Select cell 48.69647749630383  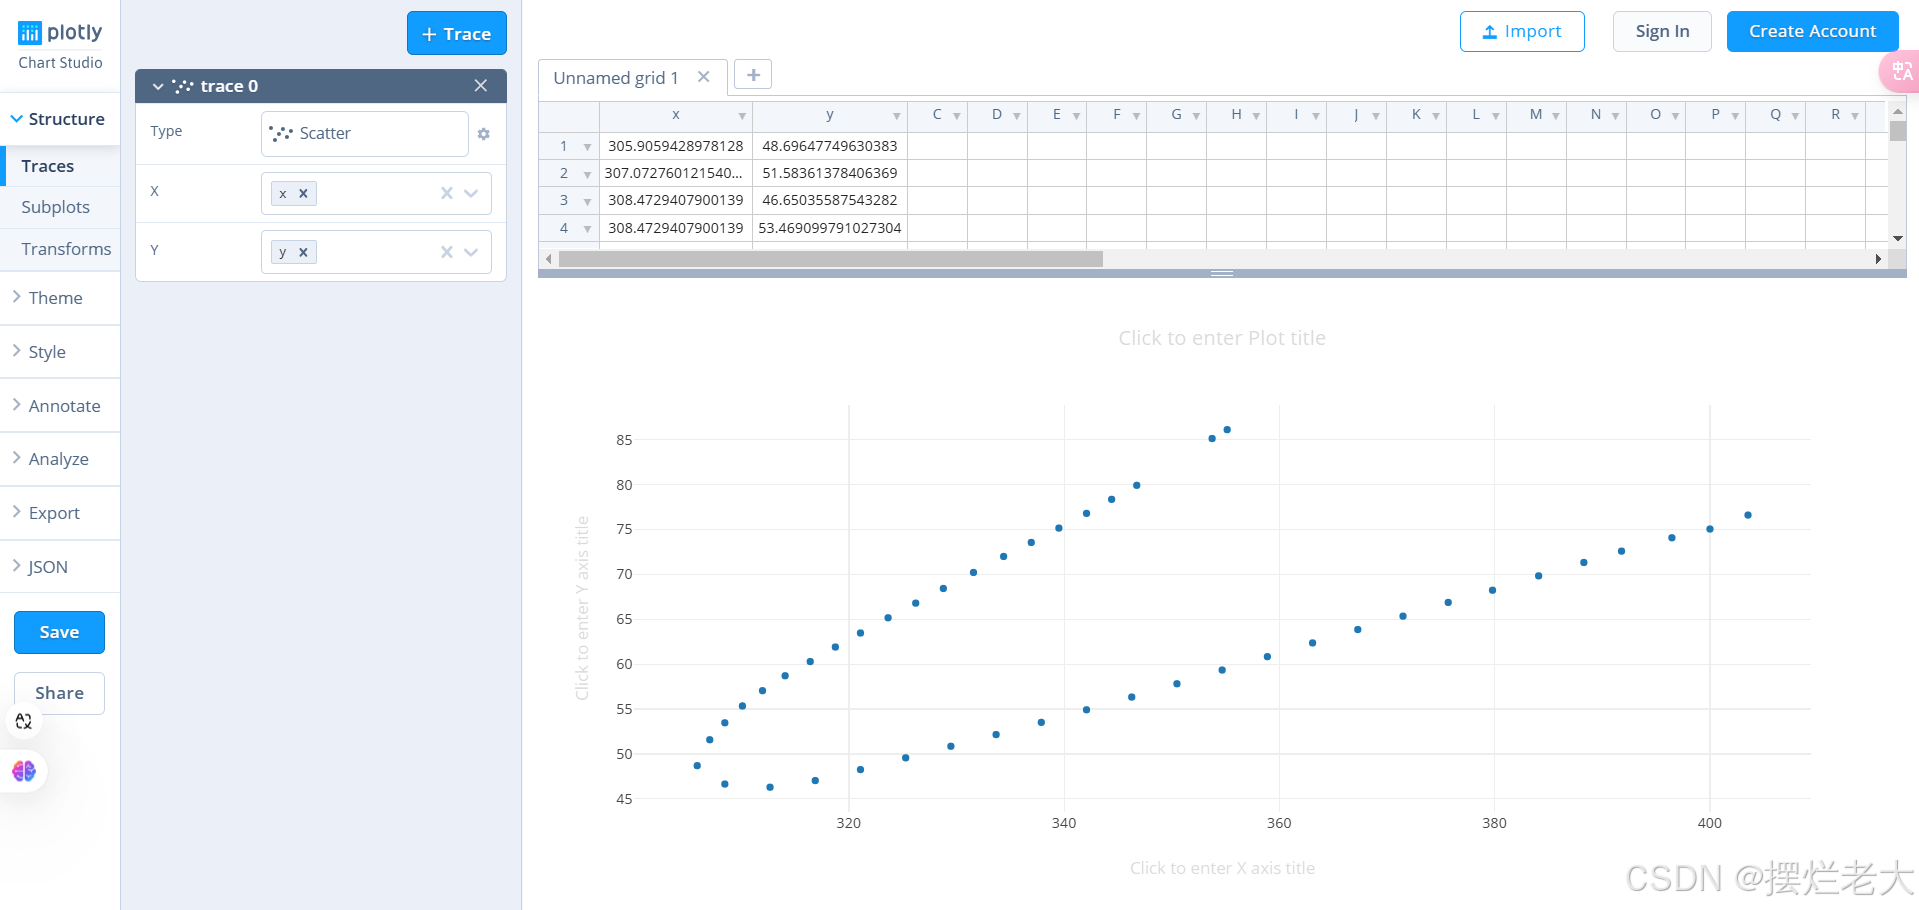[830, 146]
